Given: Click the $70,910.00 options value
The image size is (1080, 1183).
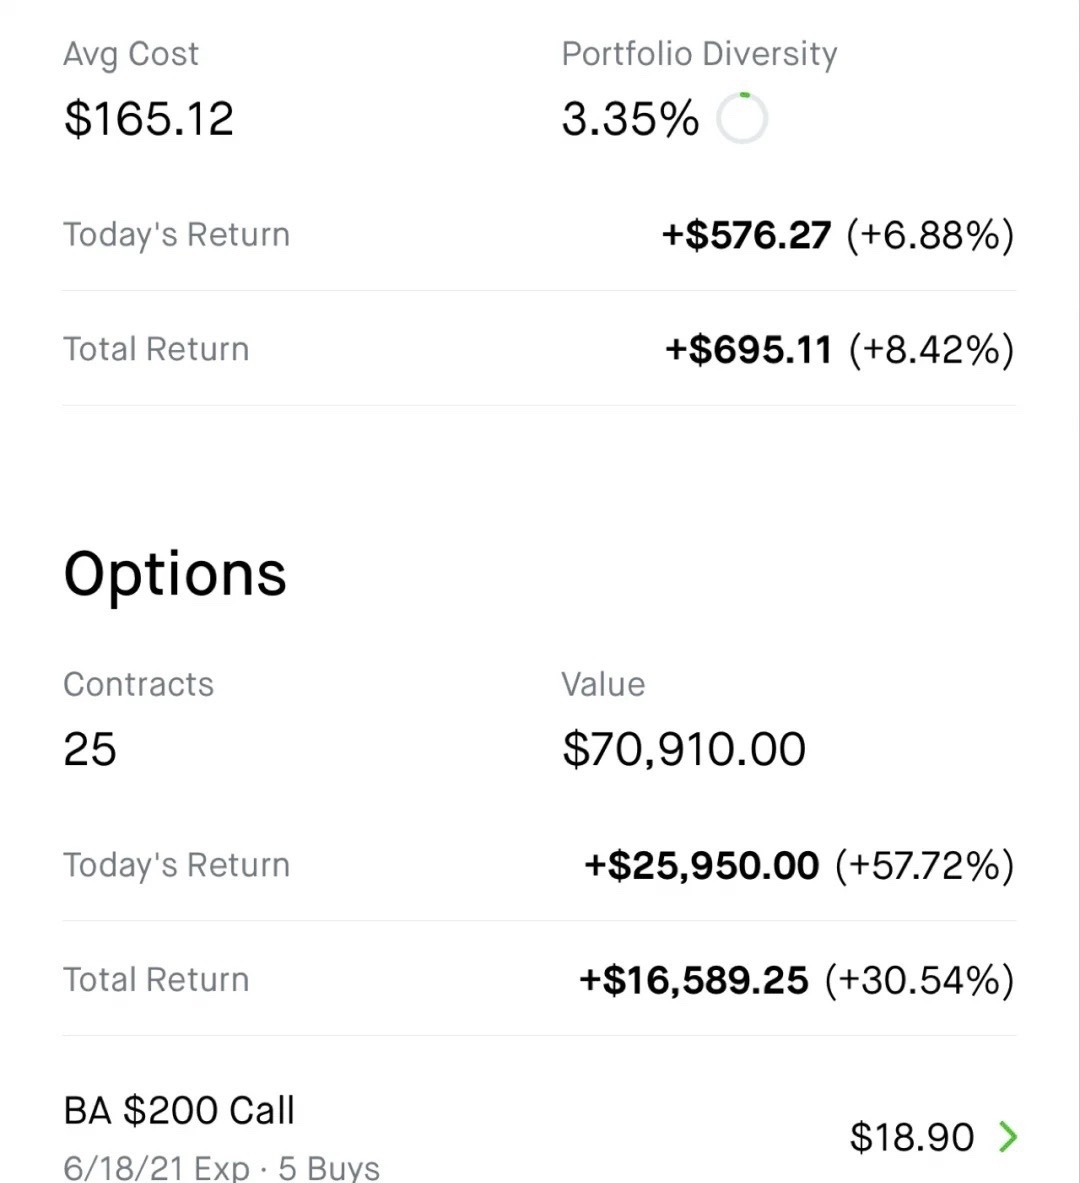Looking at the screenshot, I should (684, 749).
